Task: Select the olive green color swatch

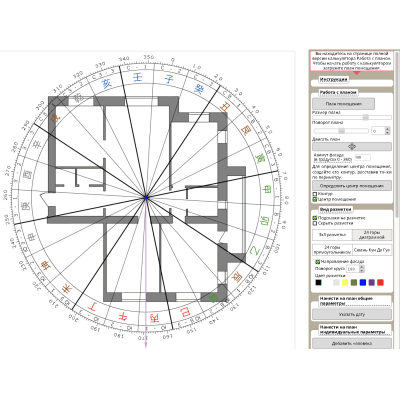Action: click(x=354, y=283)
